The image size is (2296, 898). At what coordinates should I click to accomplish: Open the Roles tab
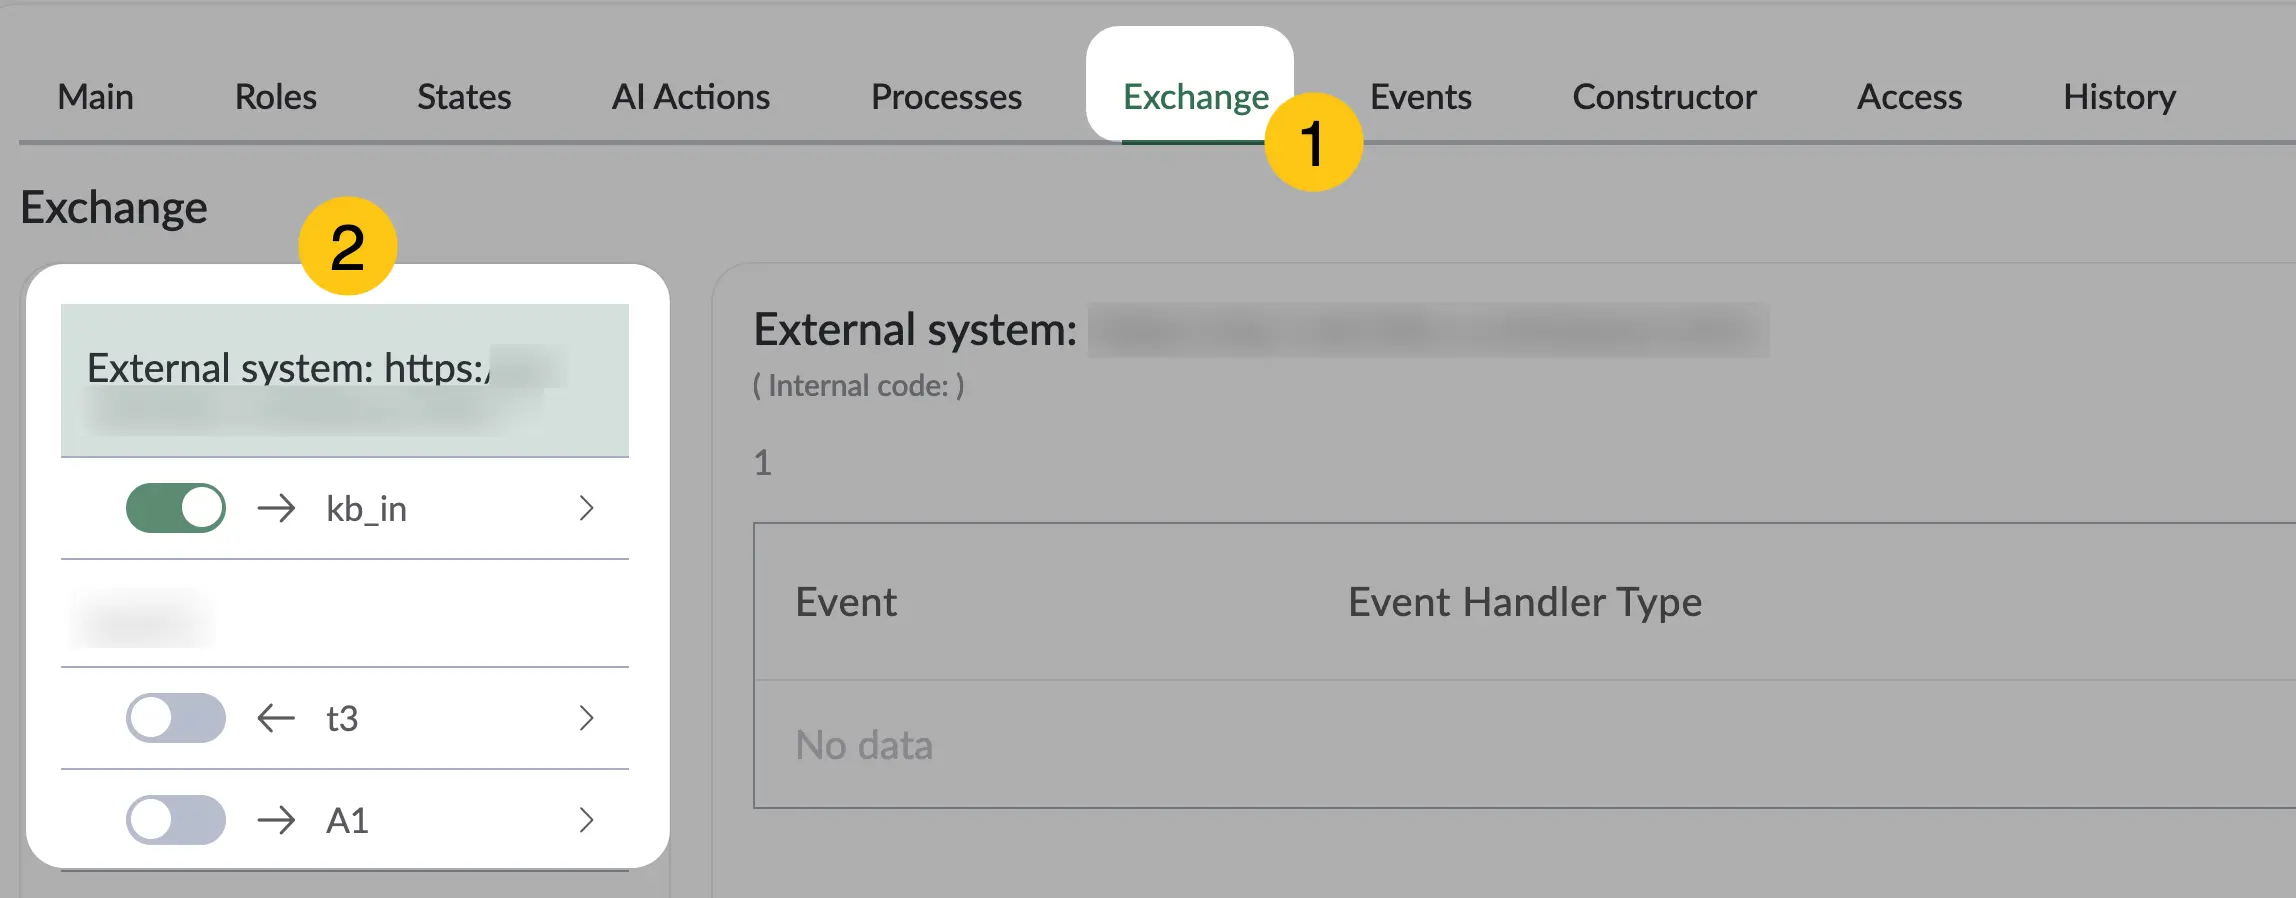[275, 97]
